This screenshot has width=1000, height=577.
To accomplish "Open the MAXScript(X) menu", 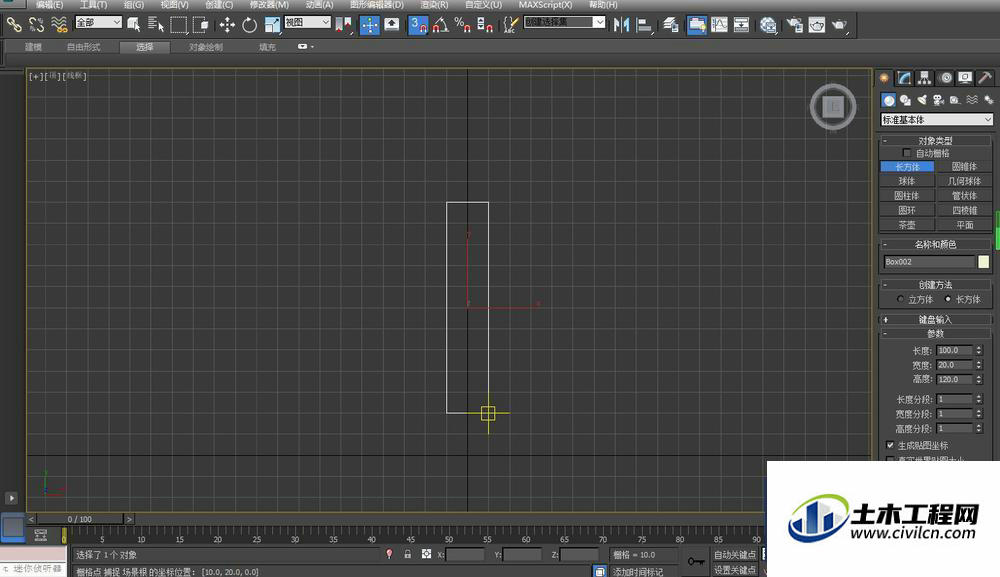I will [x=545, y=5].
